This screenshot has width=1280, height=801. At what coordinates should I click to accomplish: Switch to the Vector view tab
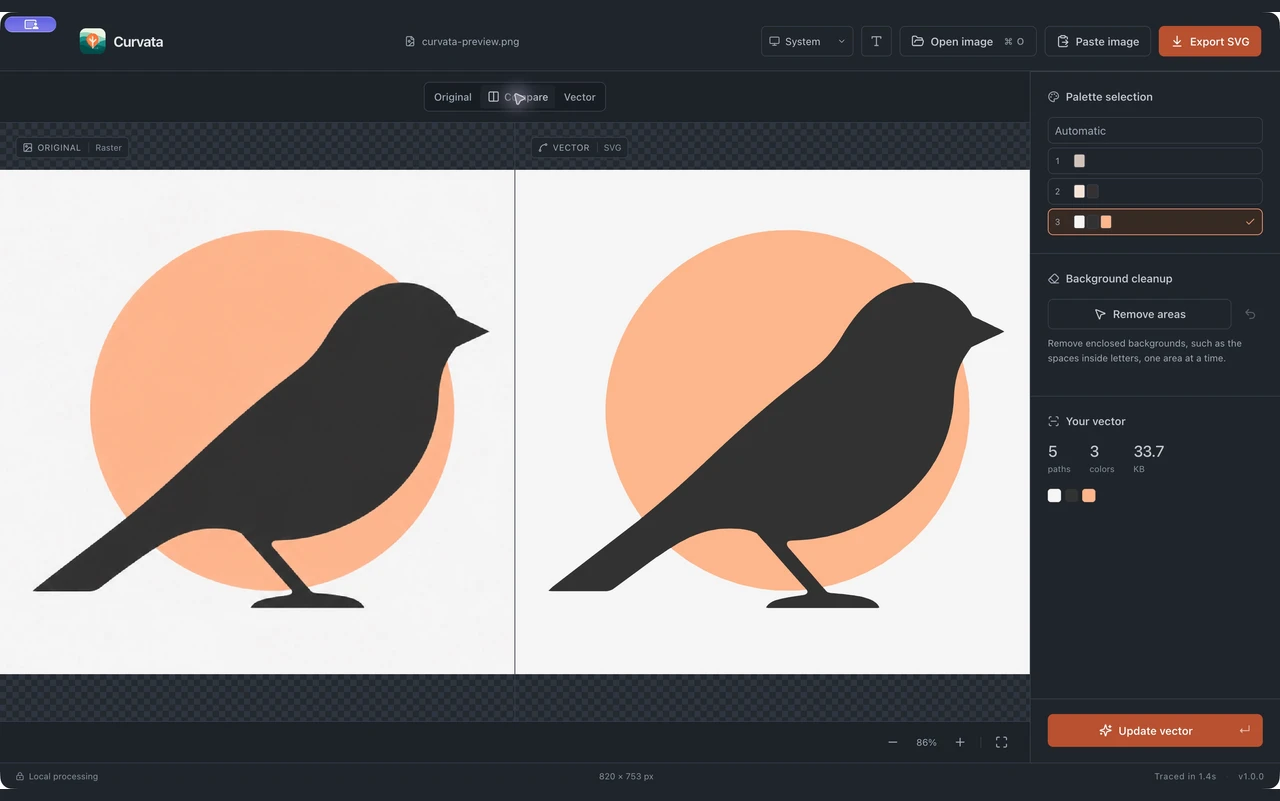[x=580, y=97]
